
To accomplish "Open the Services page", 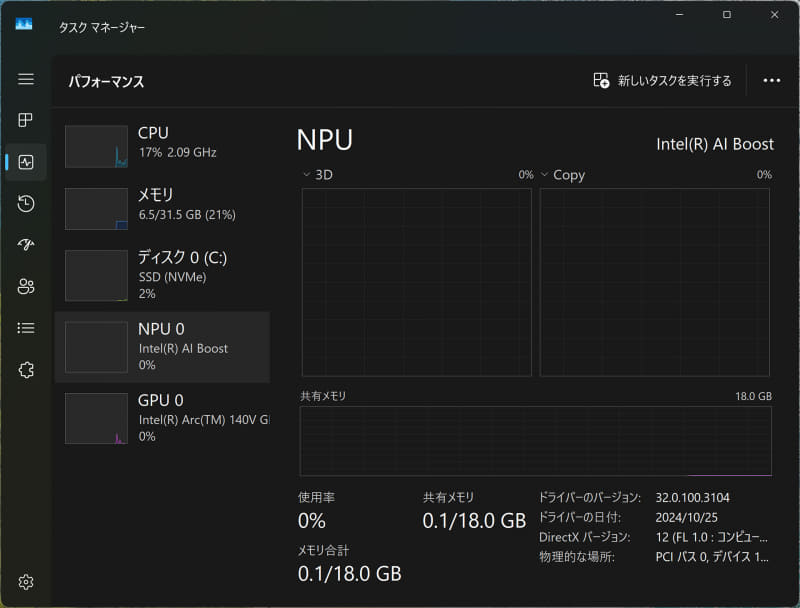I will 25,369.
